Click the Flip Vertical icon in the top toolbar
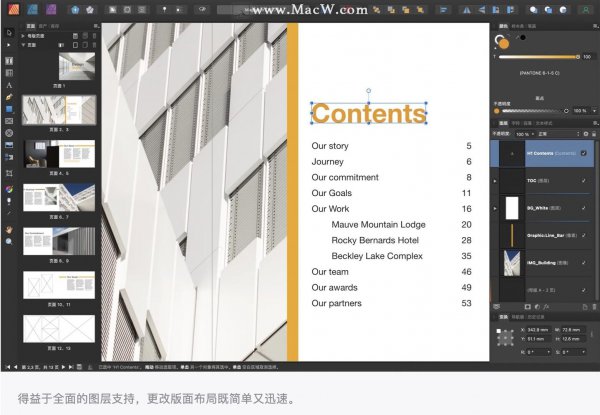 tap(482, 10)
